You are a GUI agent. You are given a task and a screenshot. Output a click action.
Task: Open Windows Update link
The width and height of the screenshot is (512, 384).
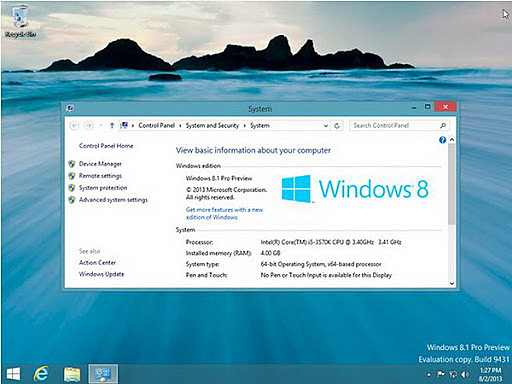click(x=101, y=274)
